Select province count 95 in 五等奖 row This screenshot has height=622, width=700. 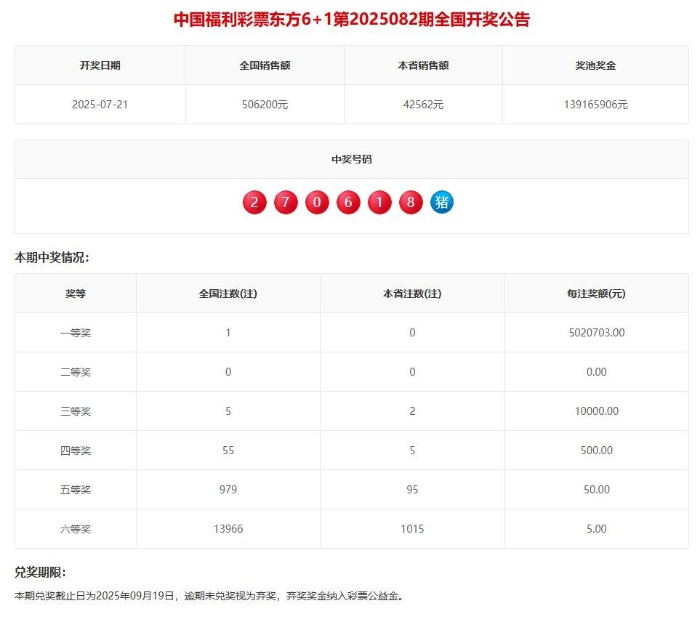click(x=412, y=489)
